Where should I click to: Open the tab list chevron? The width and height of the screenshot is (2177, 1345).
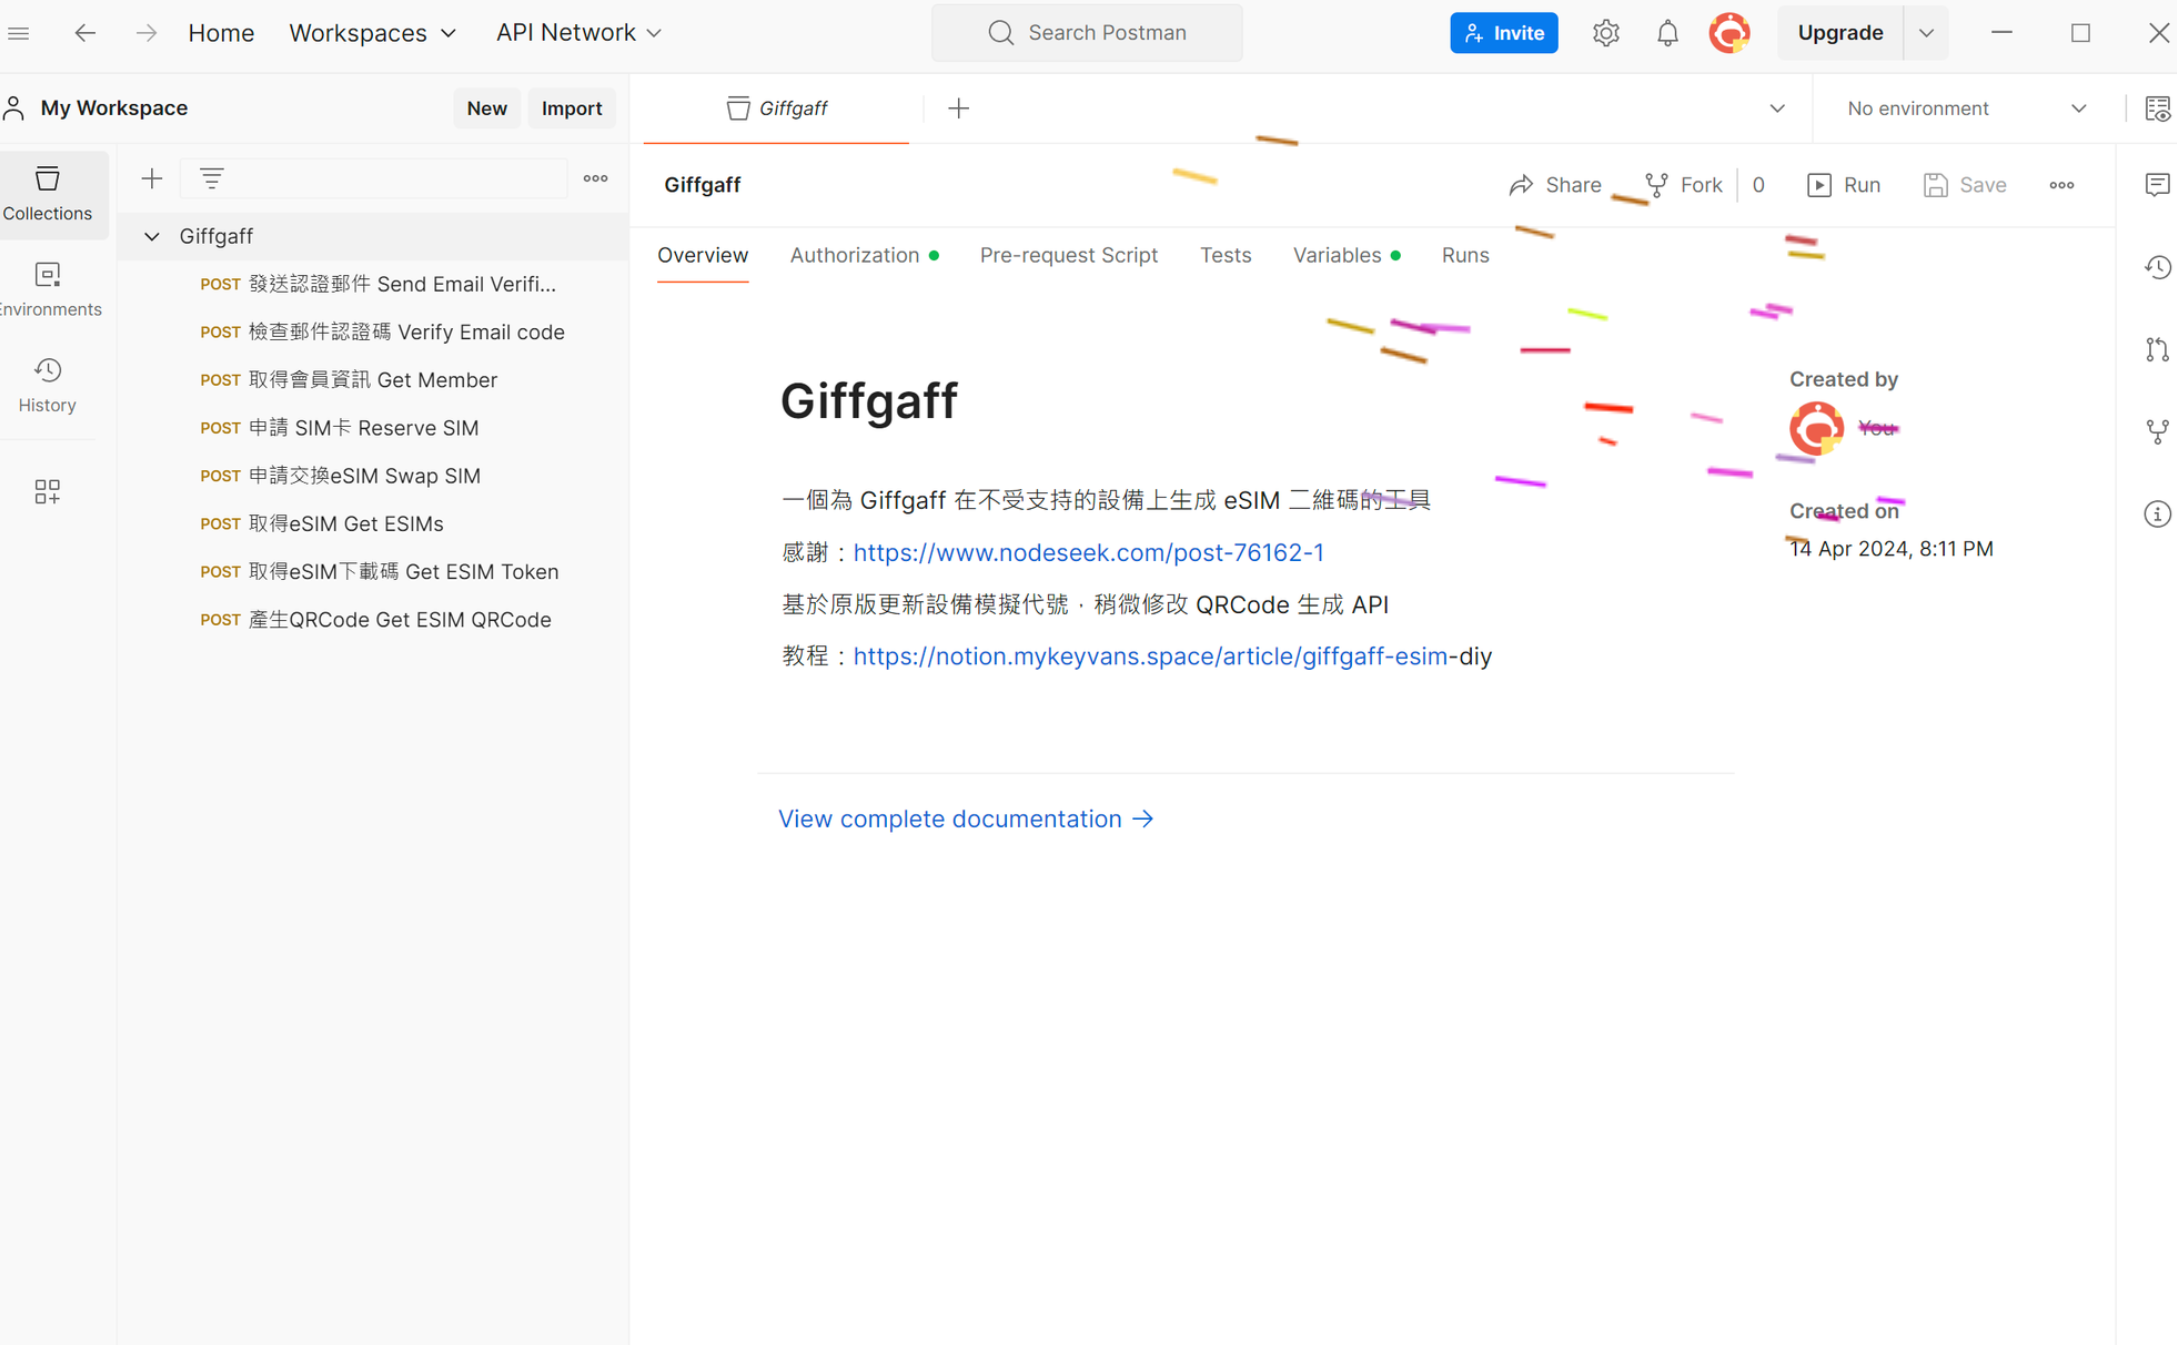point(1776,108)
